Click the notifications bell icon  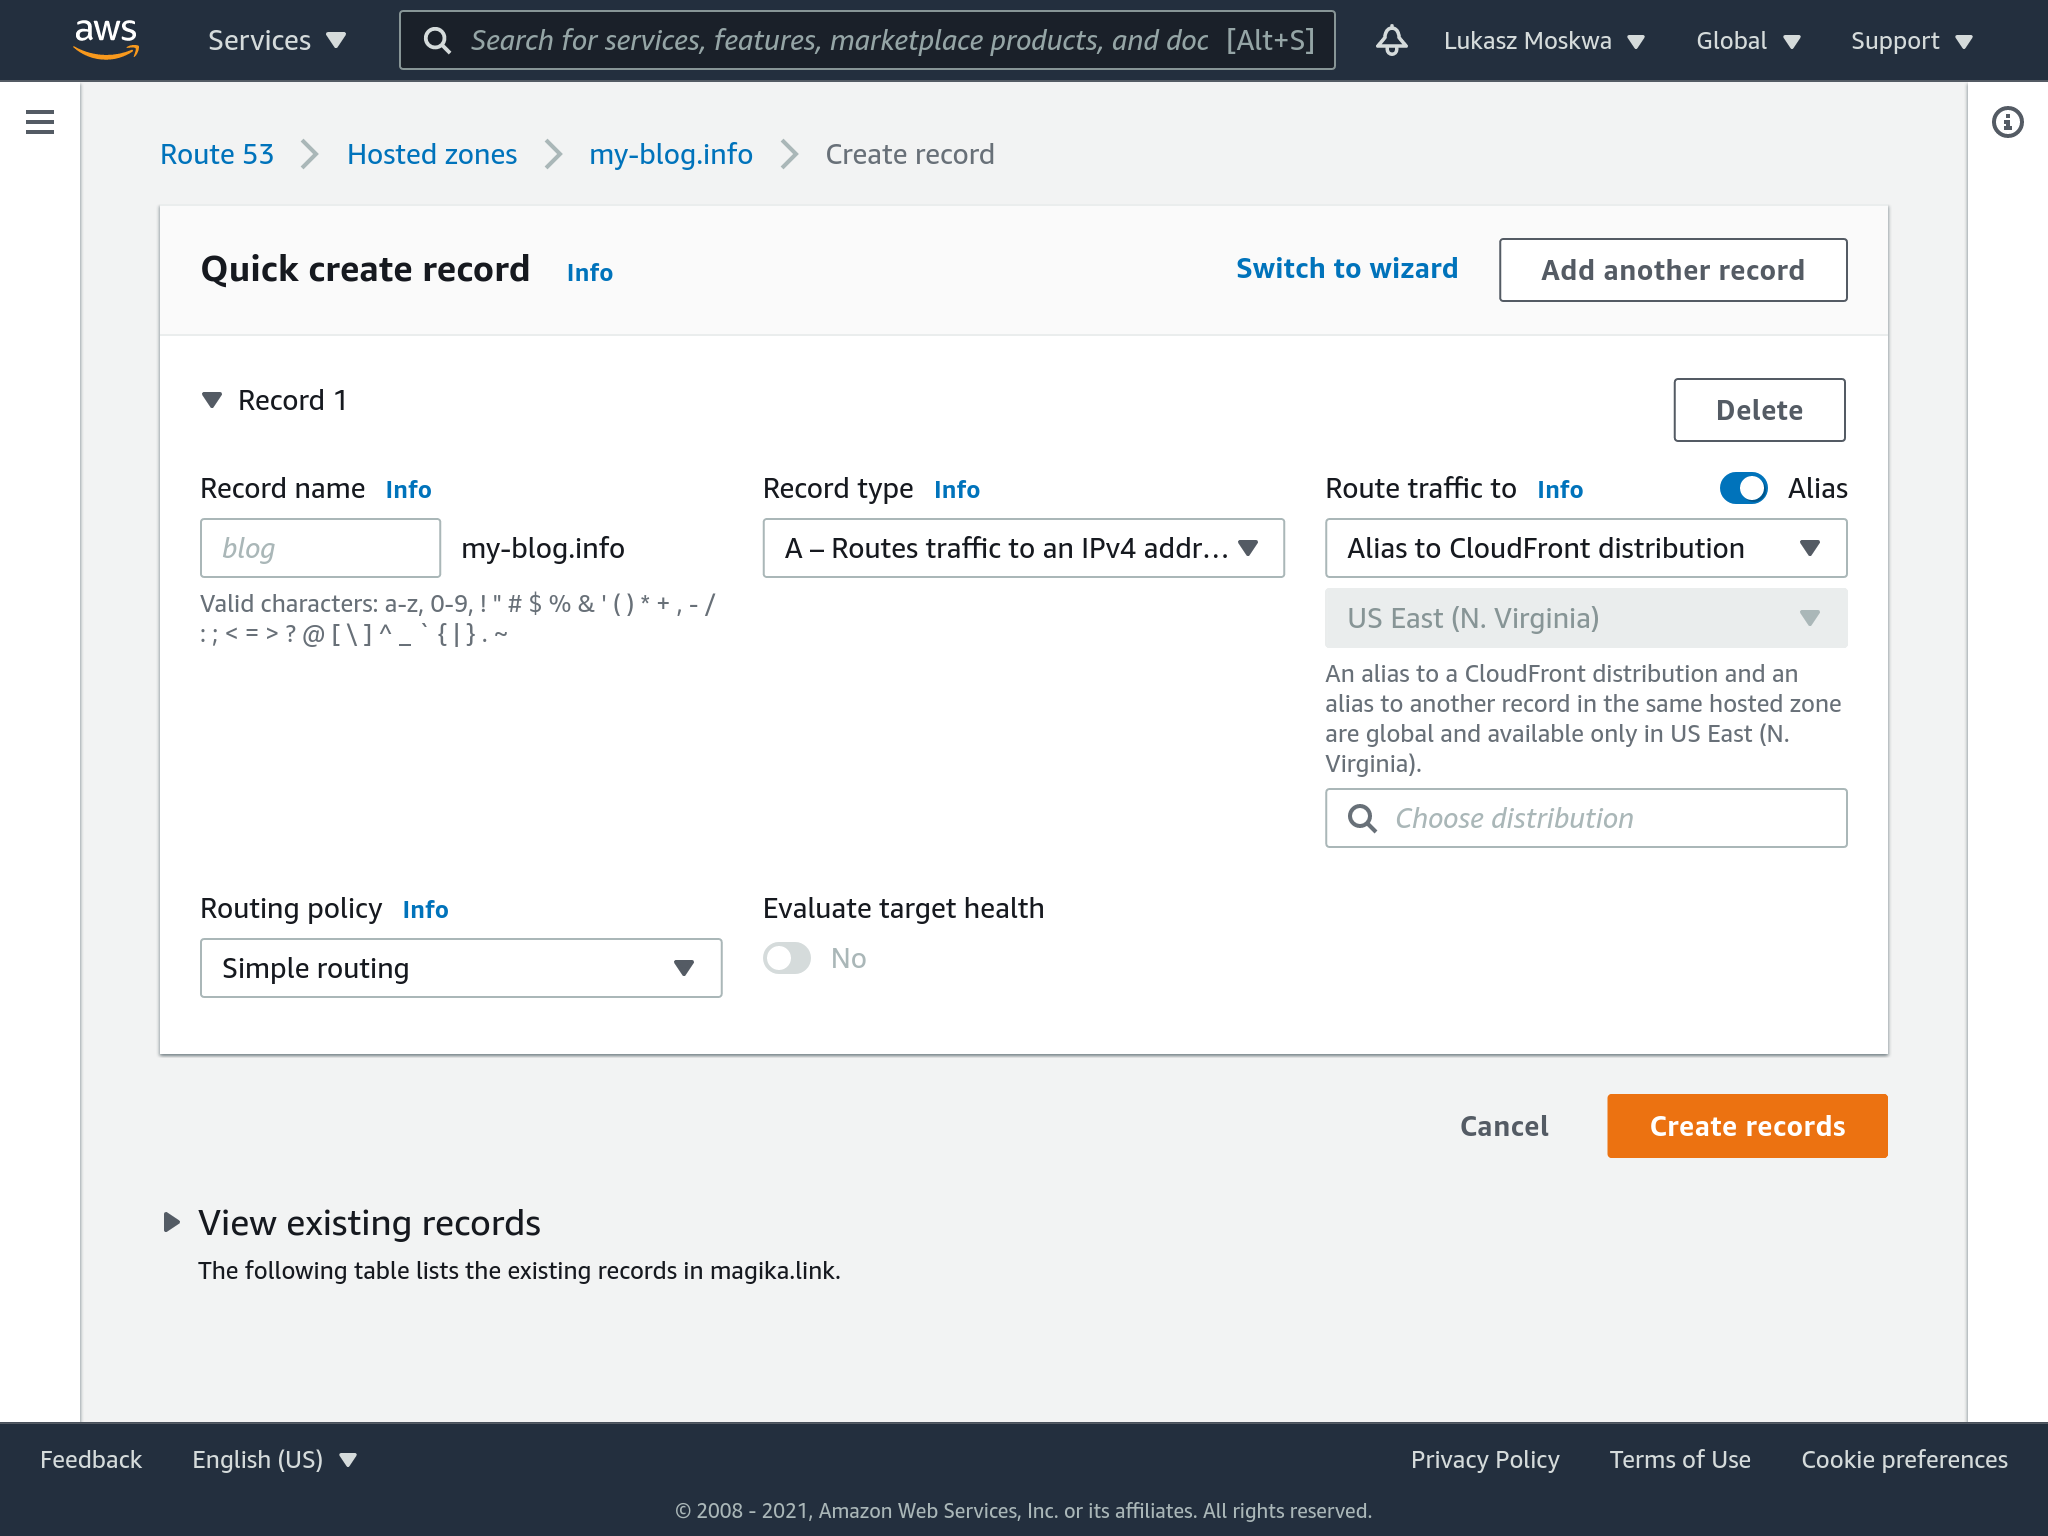[1391, 40]
